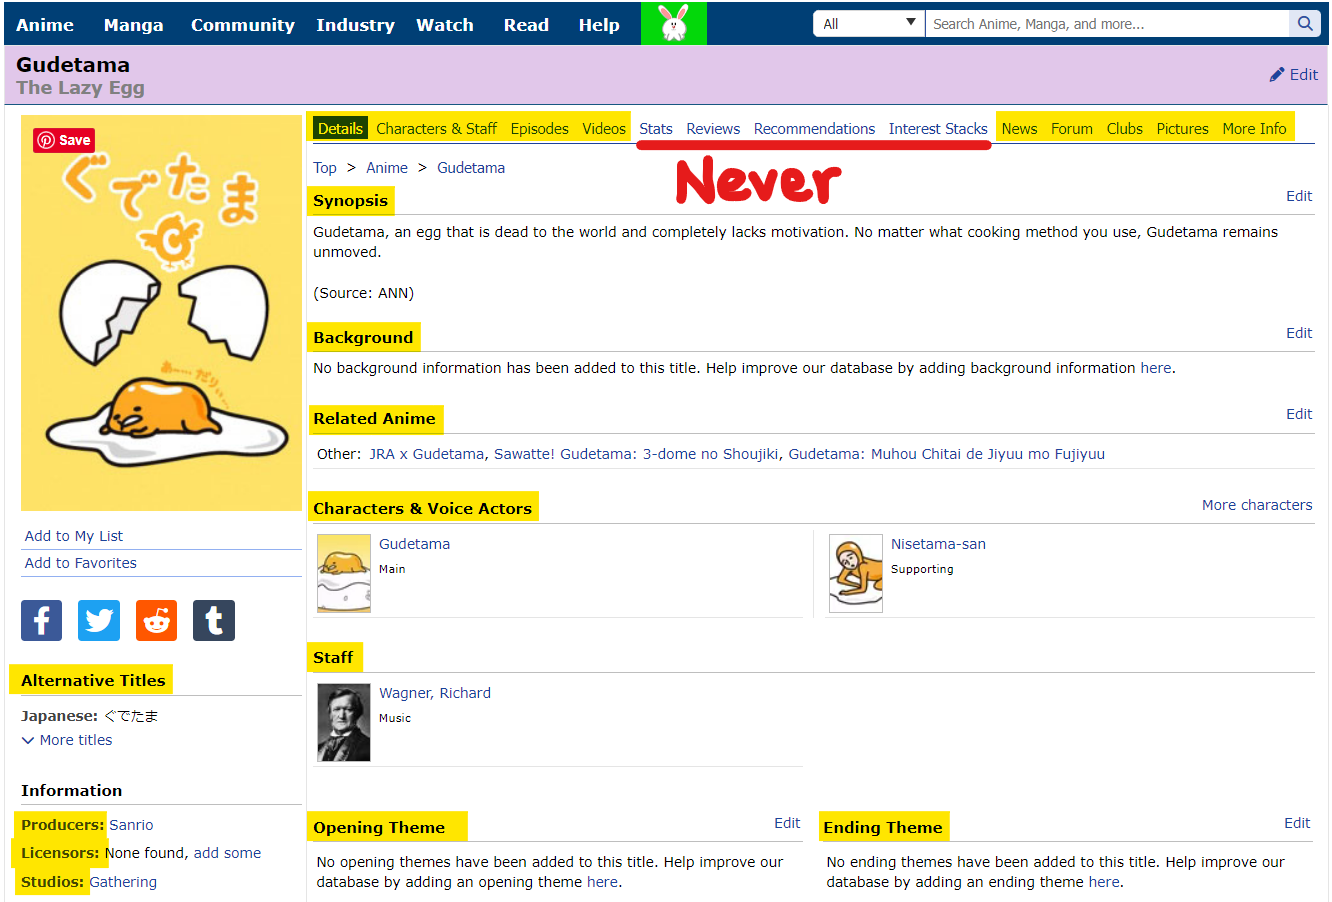Share on Tumblr icon

coord(214,620)
